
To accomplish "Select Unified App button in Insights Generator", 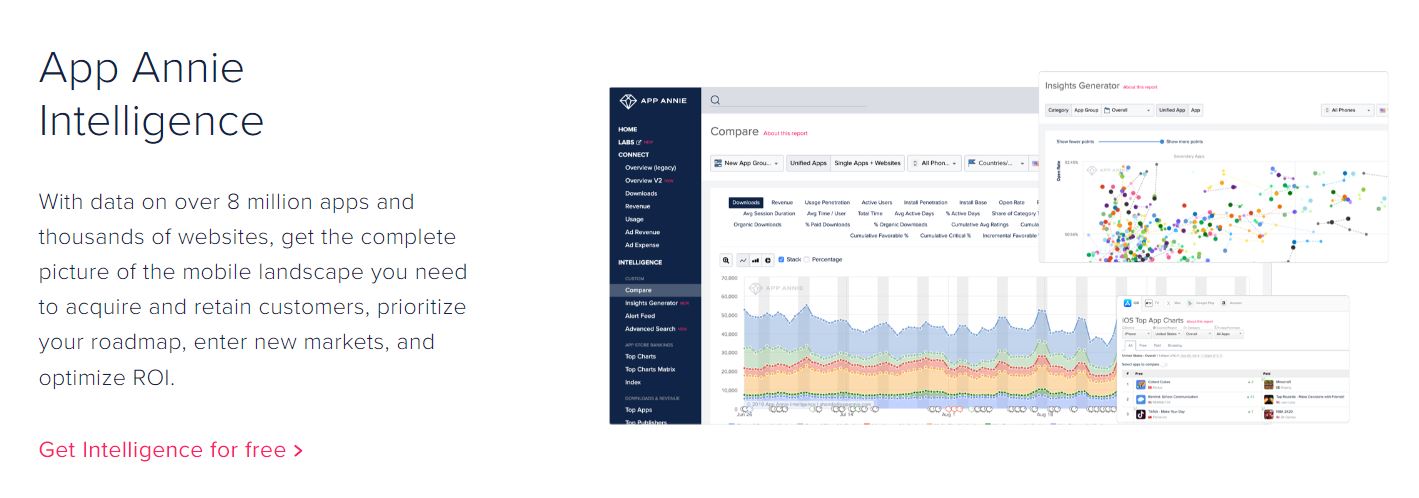I will [x=1172, y=110].
